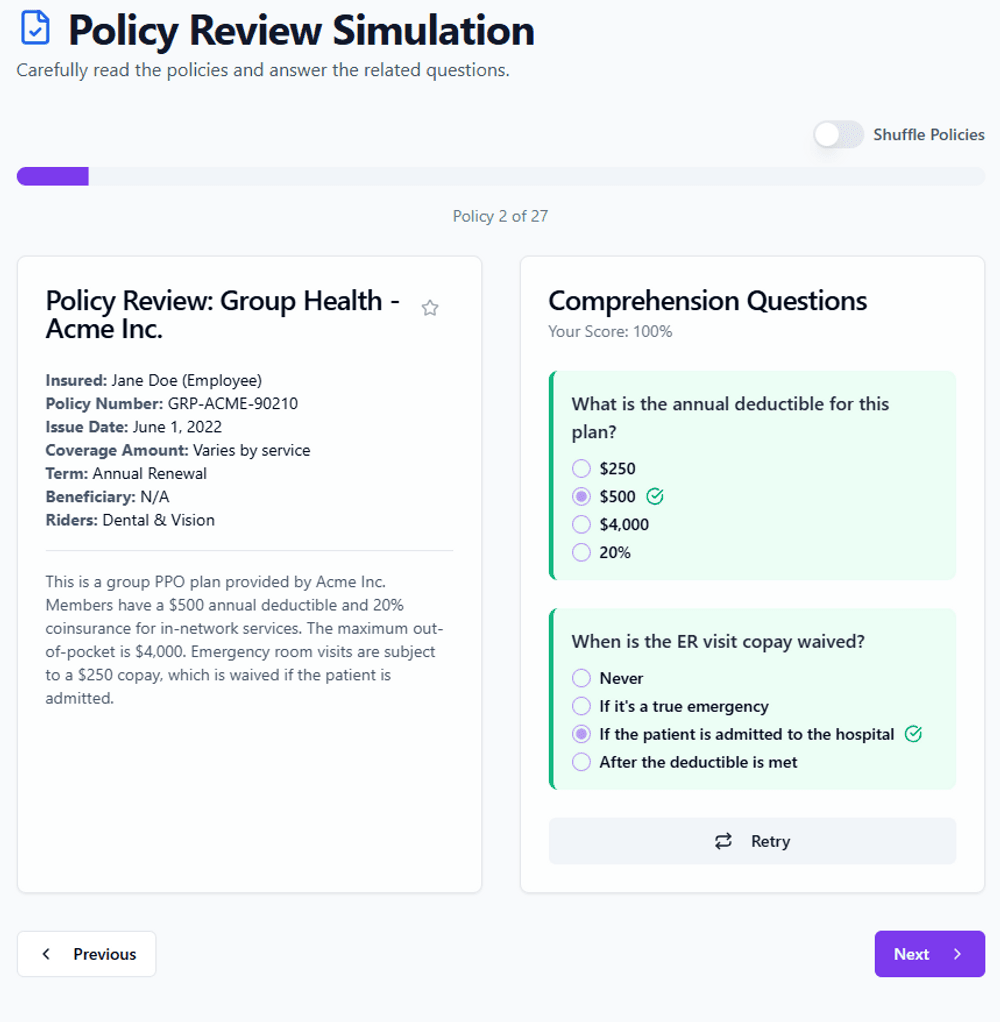
Task: Select the $250 deductible option
Action: [x=582, y=468]
